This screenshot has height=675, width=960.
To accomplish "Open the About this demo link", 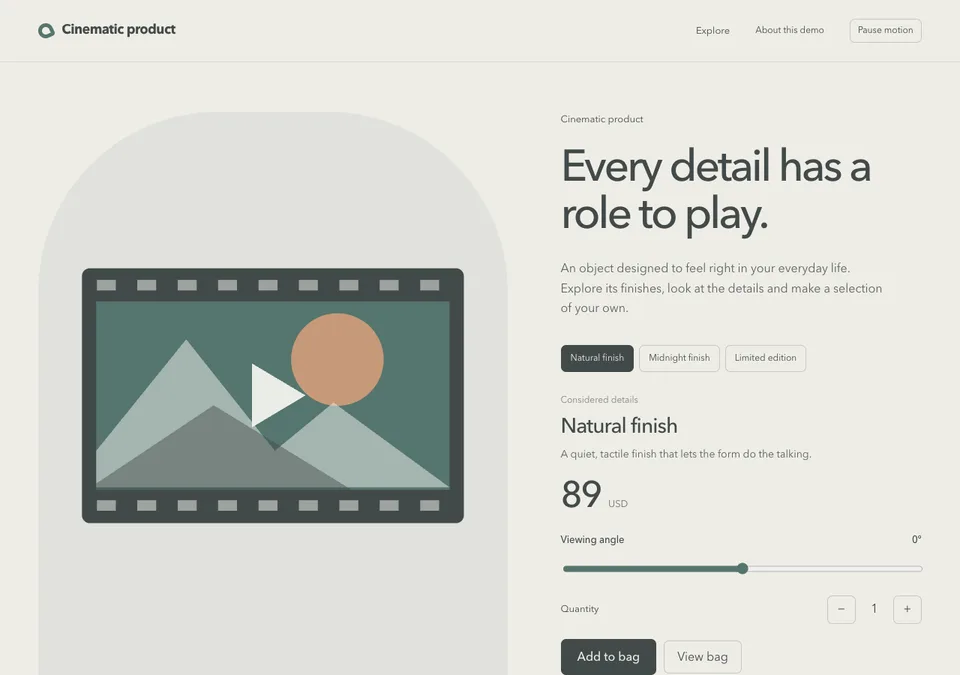I will [x=789, y=30].
